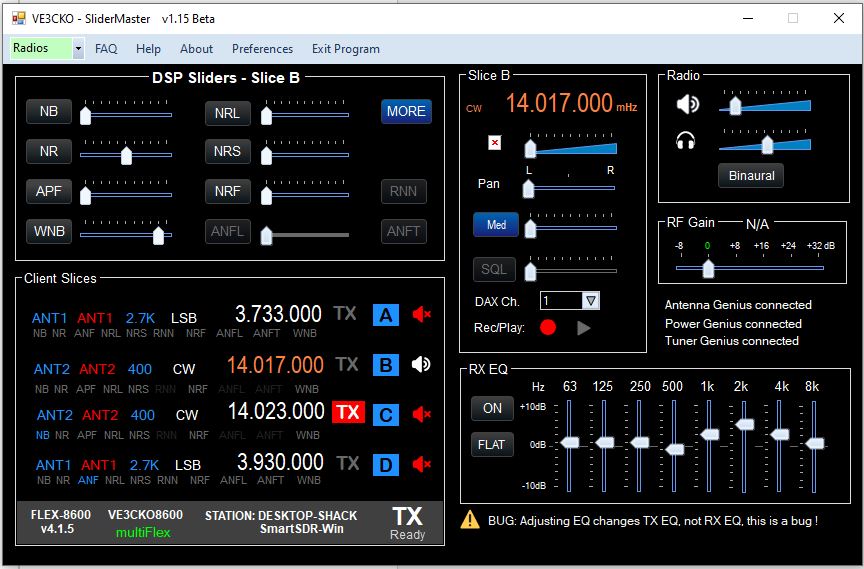Open the DAX Ch. dropdown arrow
The height and width of the screenshot is (569, 864).
tap(591, 301)
